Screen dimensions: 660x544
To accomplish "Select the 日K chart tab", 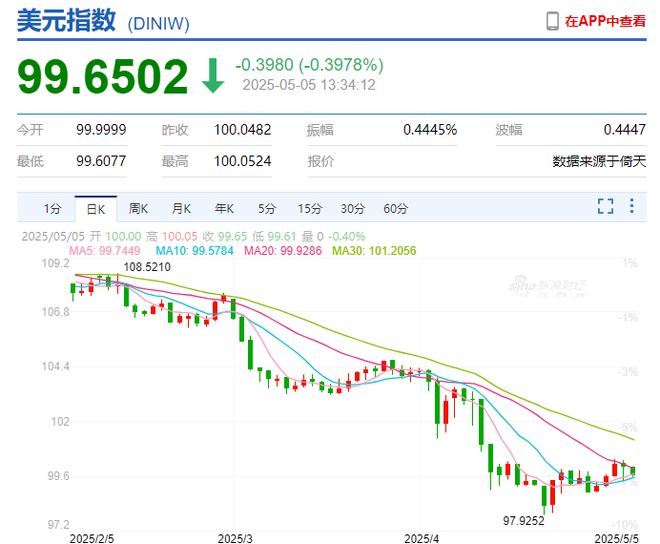I will 96,209.
